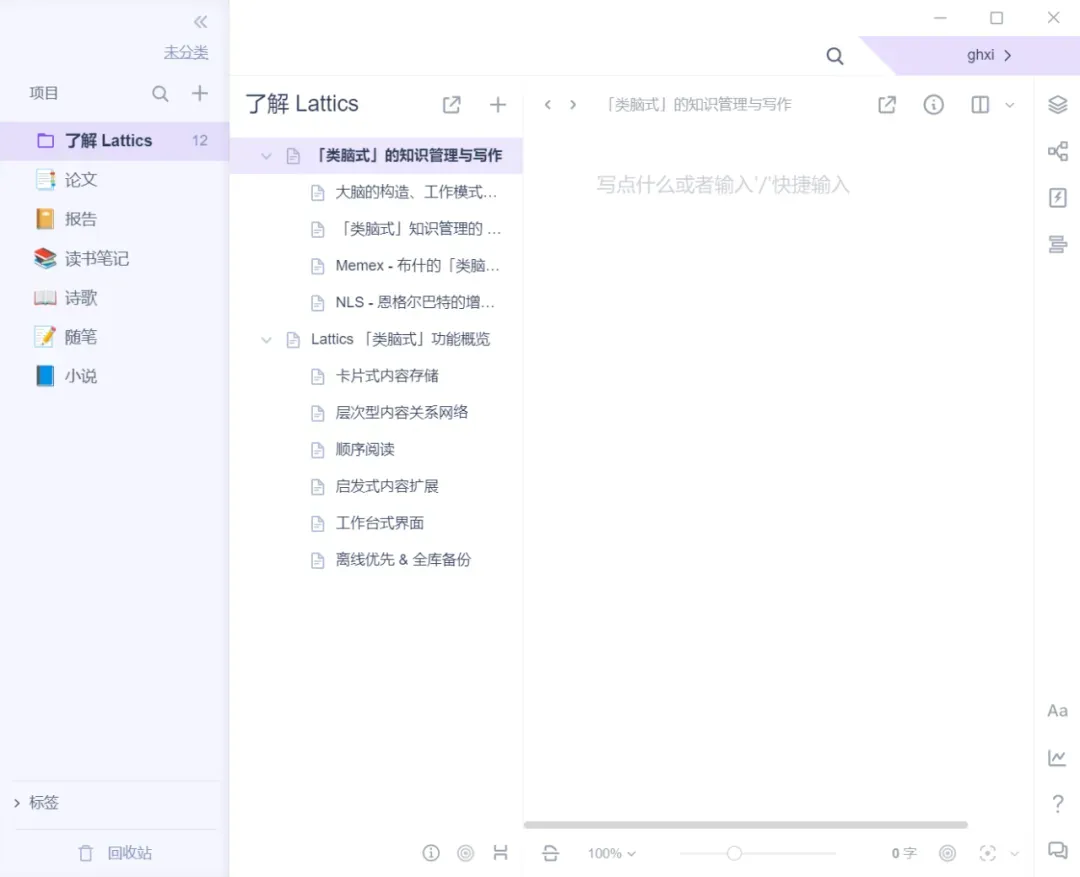Open global search from the top bar
1080x877 pixels.
pos(835,56)
